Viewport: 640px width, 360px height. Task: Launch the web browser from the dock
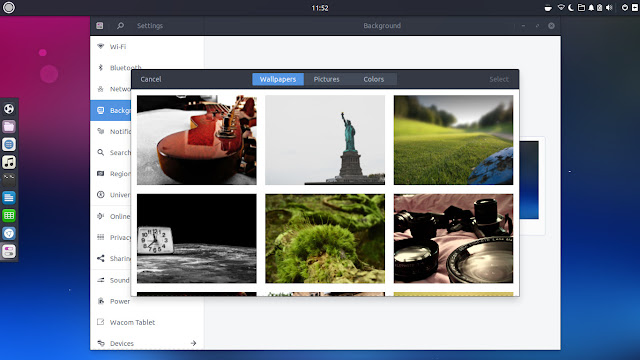[x=9, y=109]
